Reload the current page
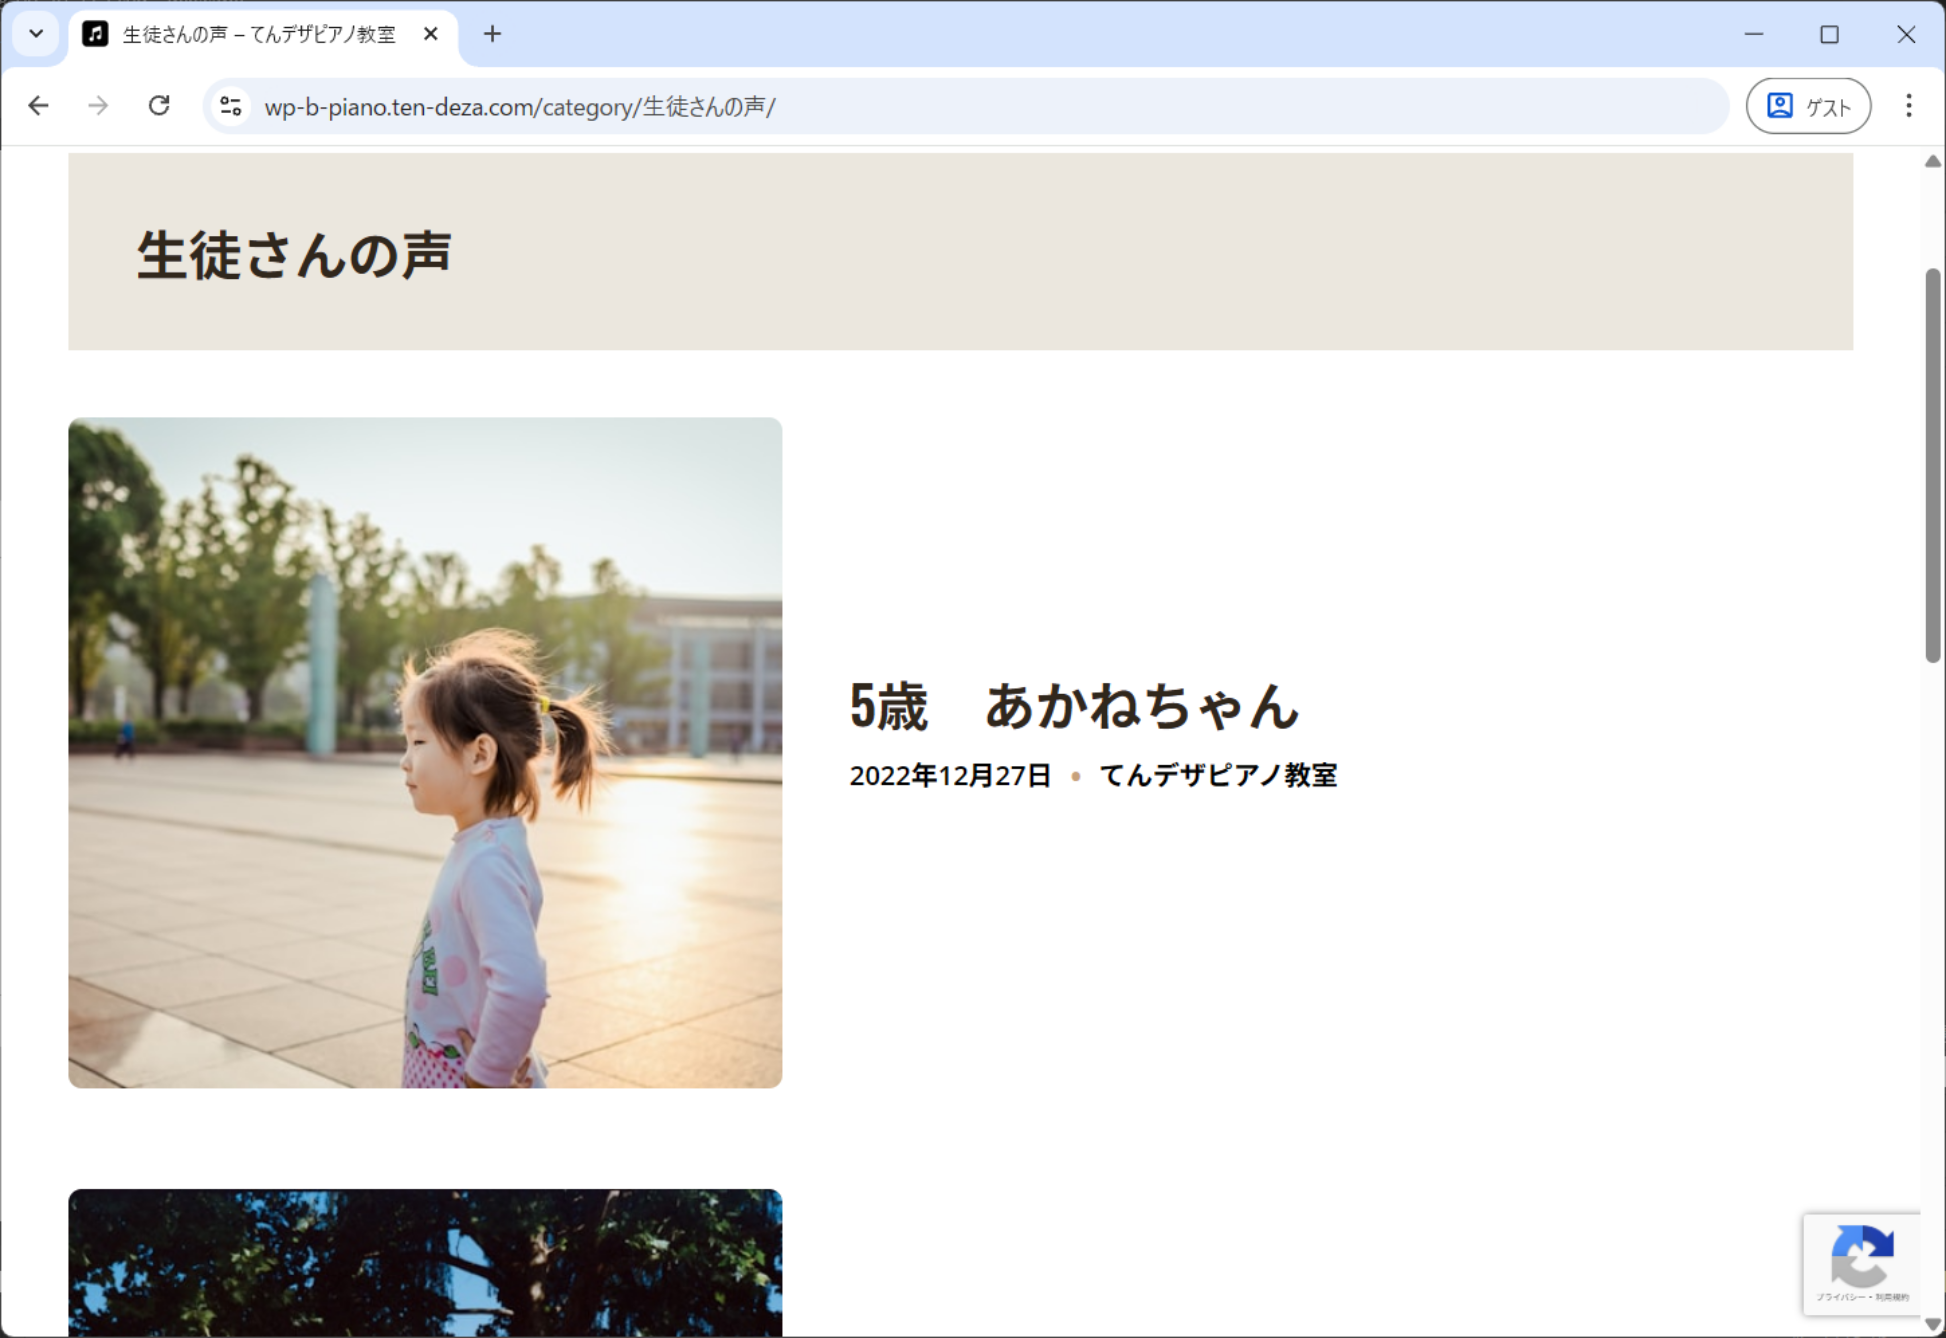Viewport: 1946px width, 1338px height. tap(159, 106)
